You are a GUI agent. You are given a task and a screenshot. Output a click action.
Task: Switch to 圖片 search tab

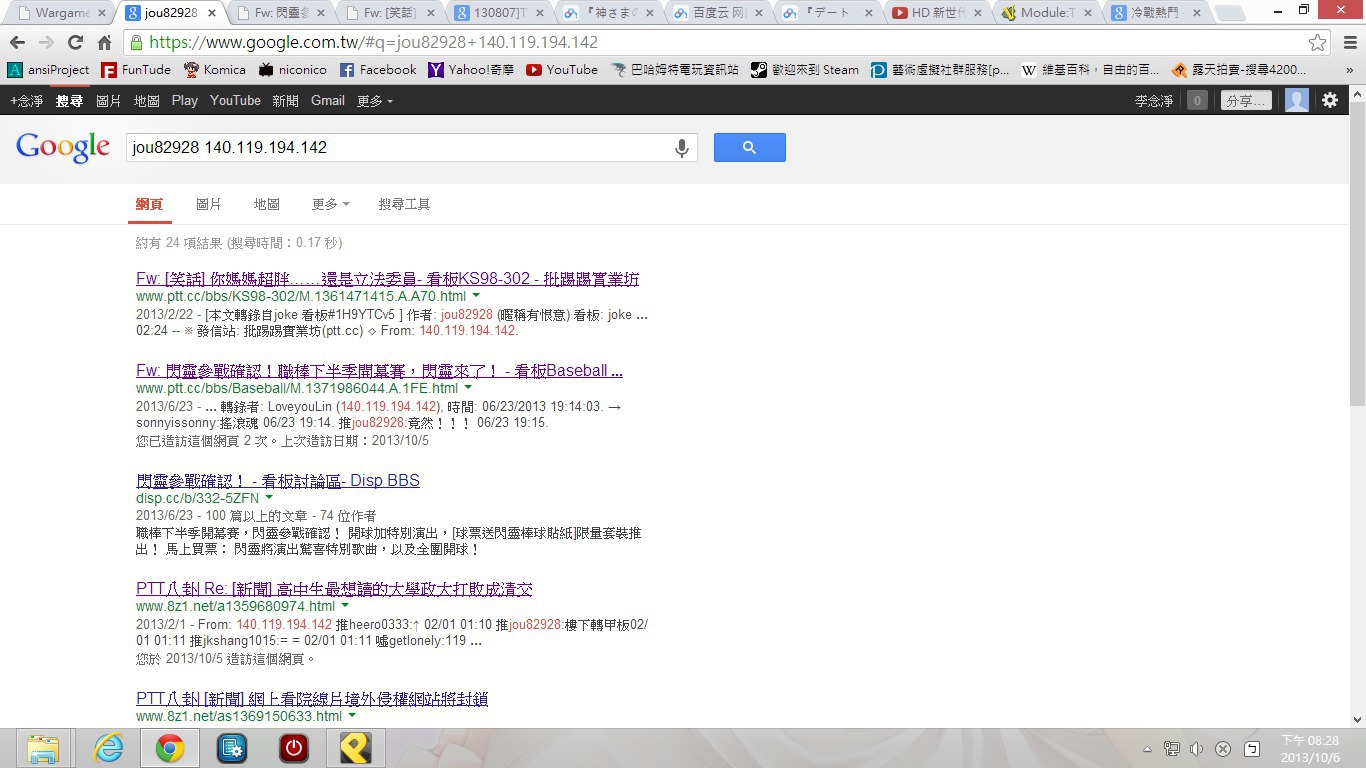point(208,204)
